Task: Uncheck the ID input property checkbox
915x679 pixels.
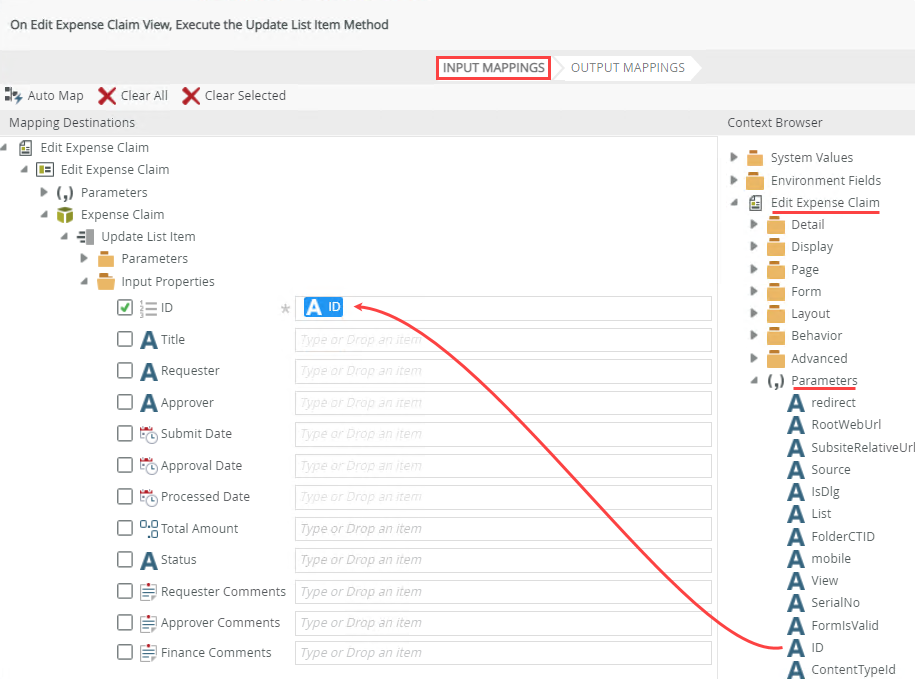Action: [125, 308]
